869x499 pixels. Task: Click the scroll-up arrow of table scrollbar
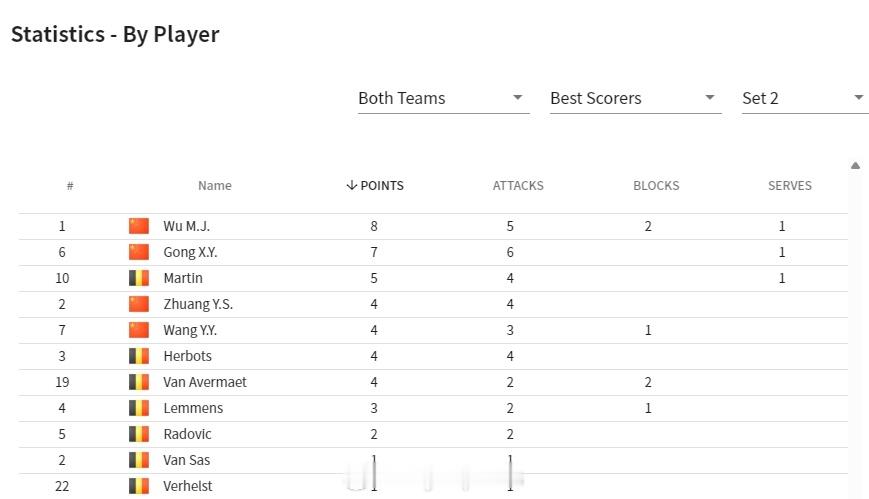click(x=855, y=165)
